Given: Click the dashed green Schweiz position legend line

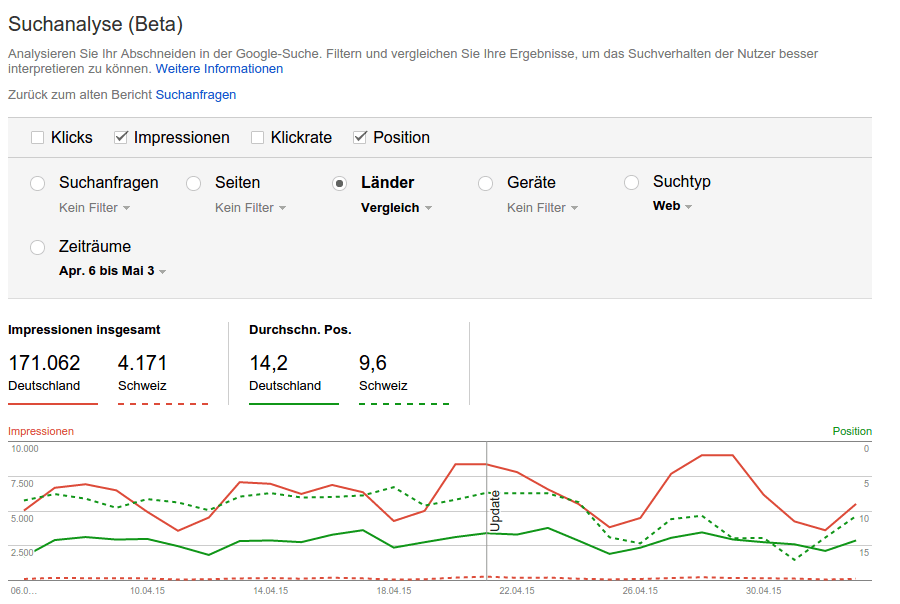Looking at the screenshot, I should coord(404,403).
